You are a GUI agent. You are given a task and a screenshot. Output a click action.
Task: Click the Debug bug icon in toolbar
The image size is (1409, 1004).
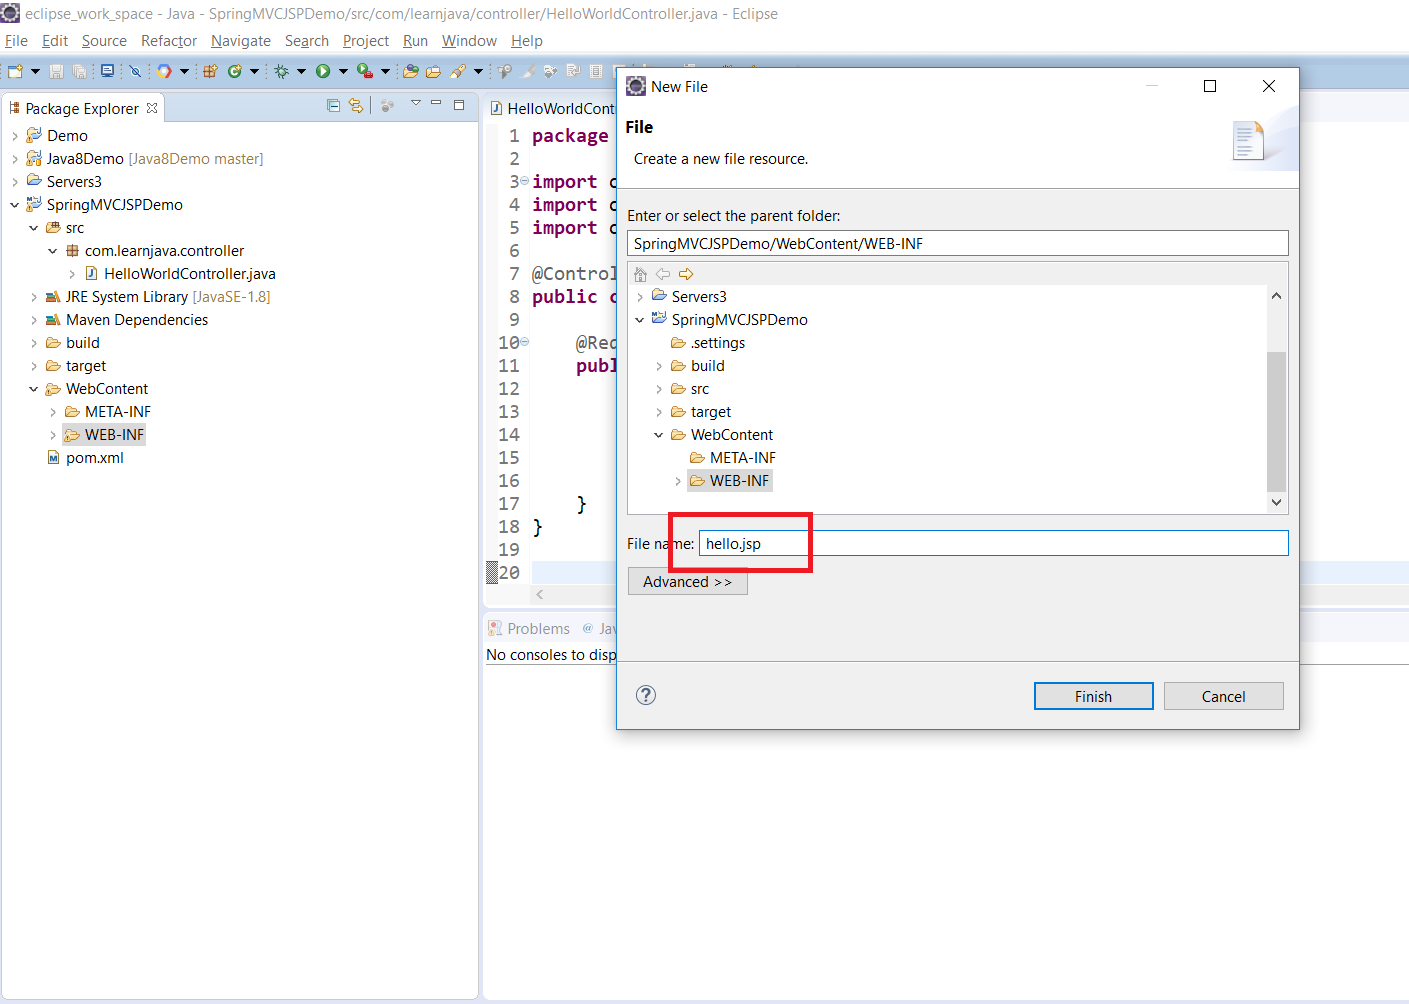click(x=282, y=71)
